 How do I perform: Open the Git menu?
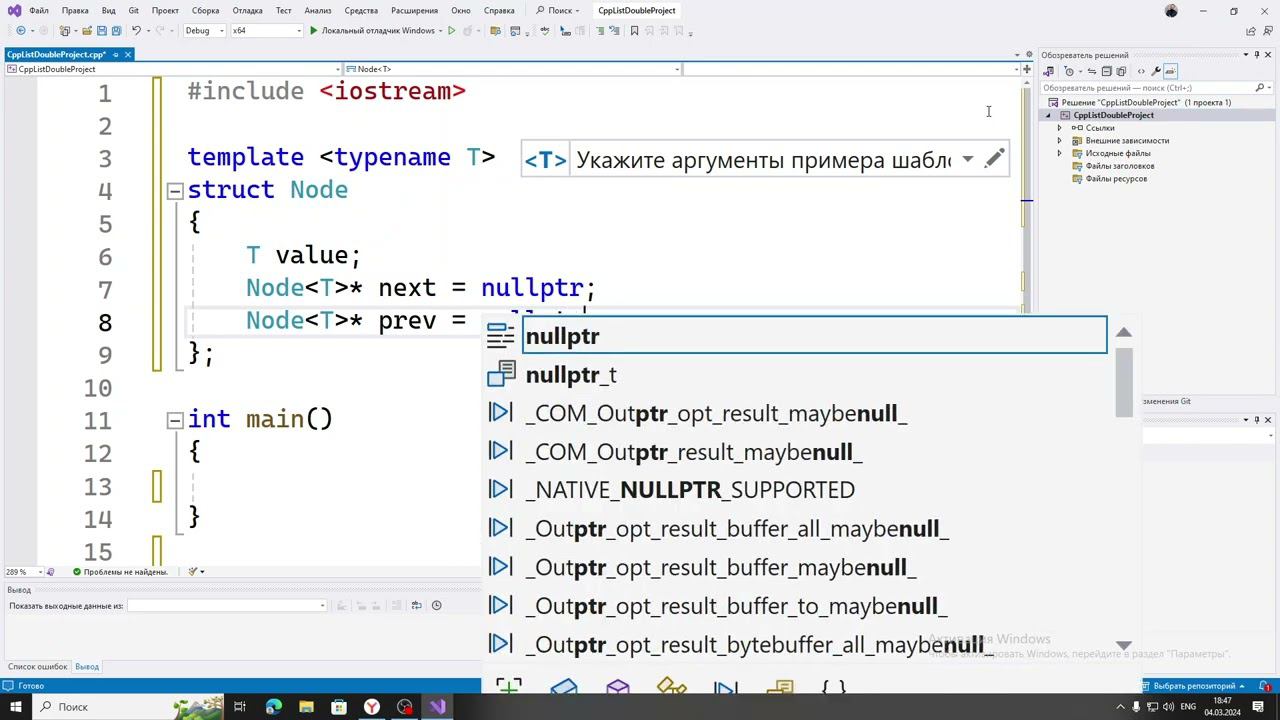tap(133, 10)
